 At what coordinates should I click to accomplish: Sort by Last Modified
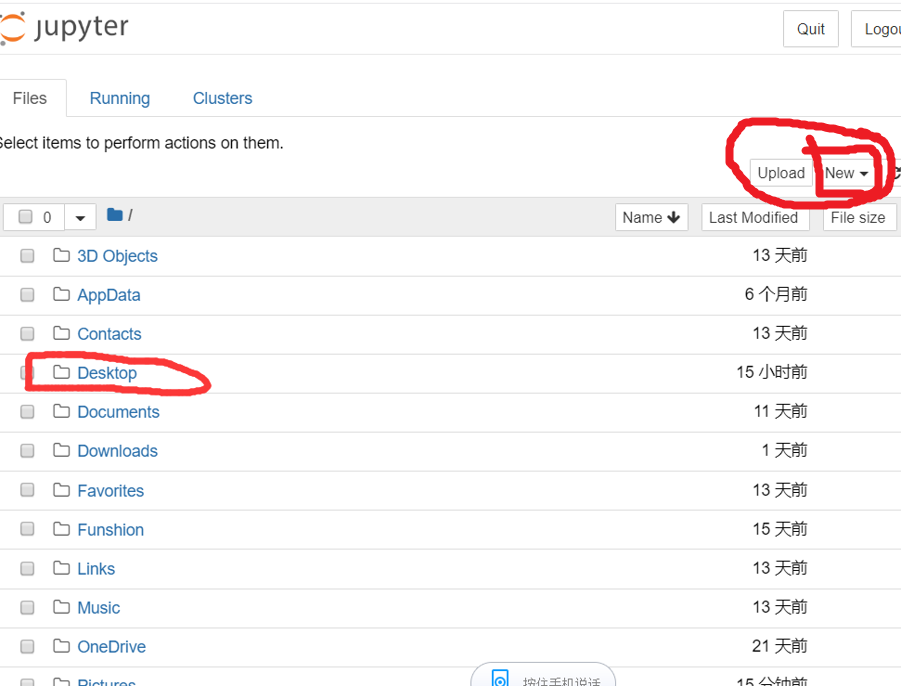(x=755, y=217)
